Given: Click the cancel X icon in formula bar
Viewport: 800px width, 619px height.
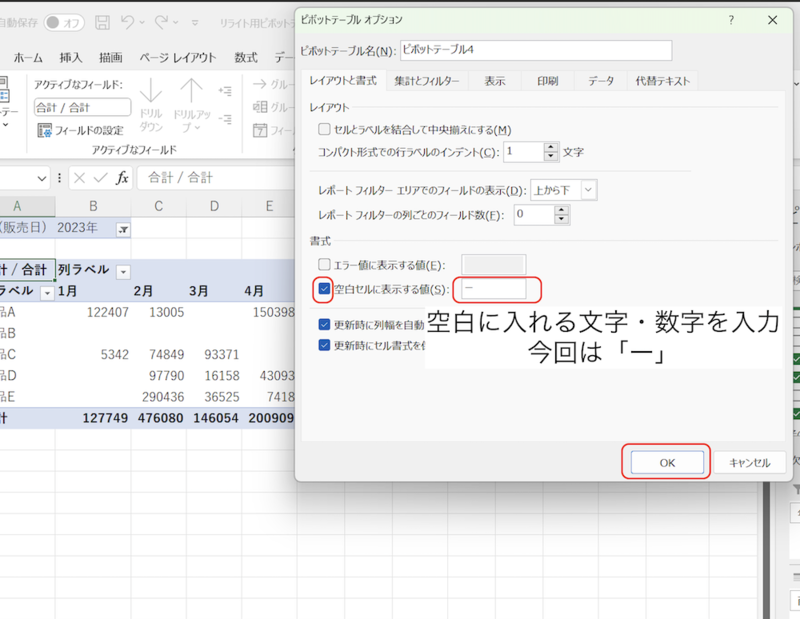Looking at the screenshot, I should [x=79, y=177].
